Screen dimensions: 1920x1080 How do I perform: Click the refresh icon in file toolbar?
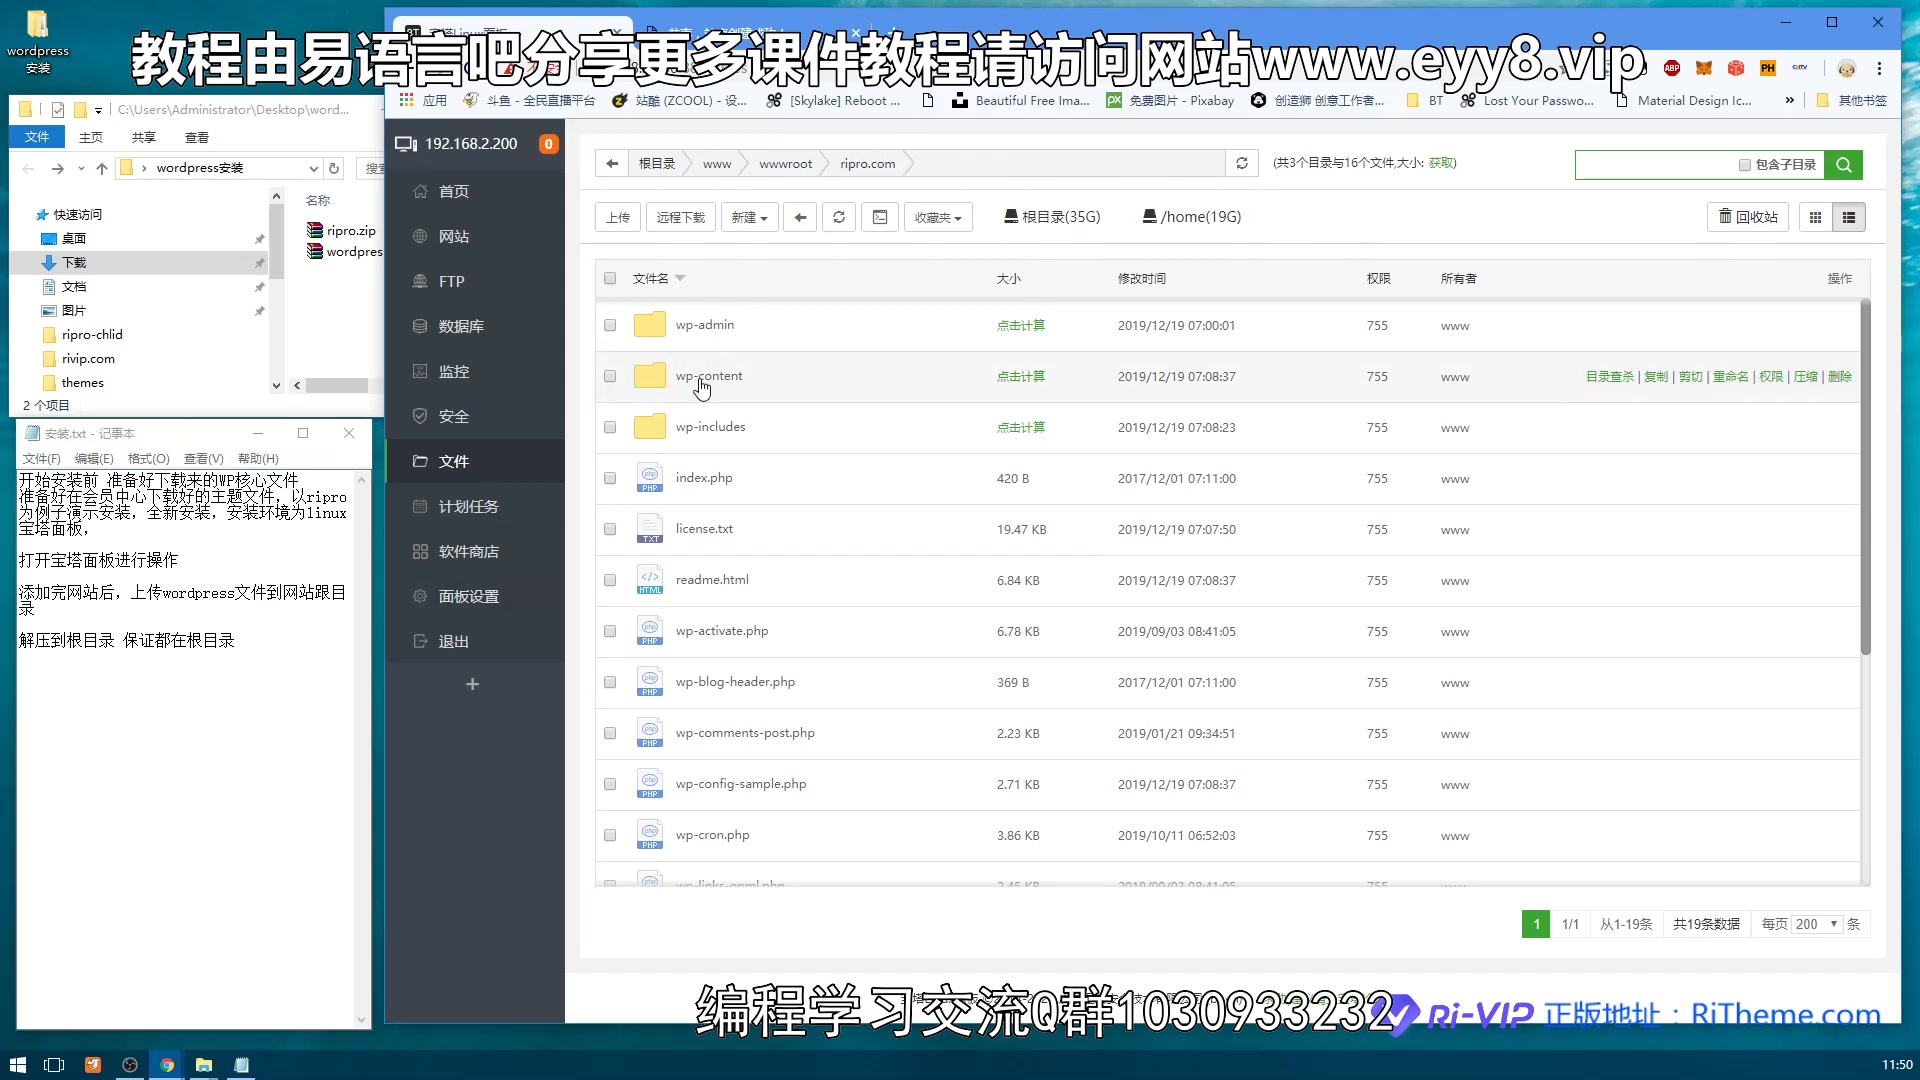click(x=839, y=217)
